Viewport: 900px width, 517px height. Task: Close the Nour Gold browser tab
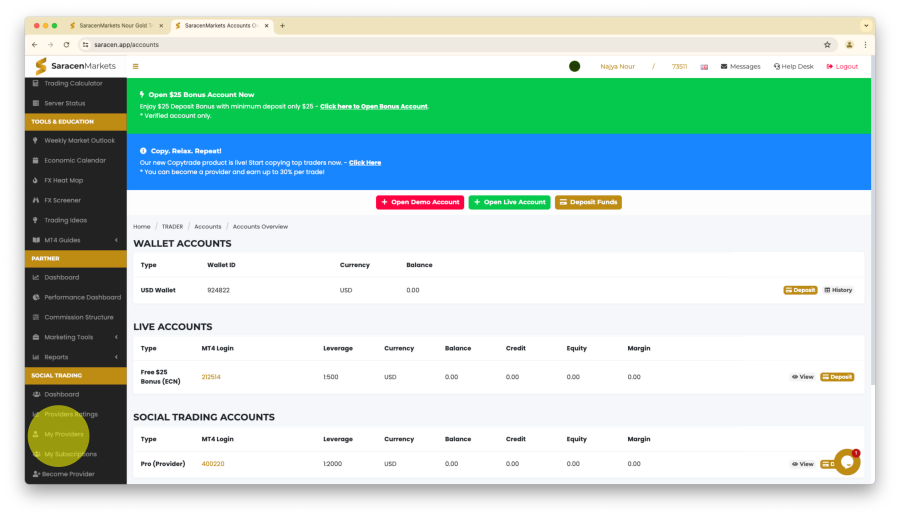[x=161, y=26]
